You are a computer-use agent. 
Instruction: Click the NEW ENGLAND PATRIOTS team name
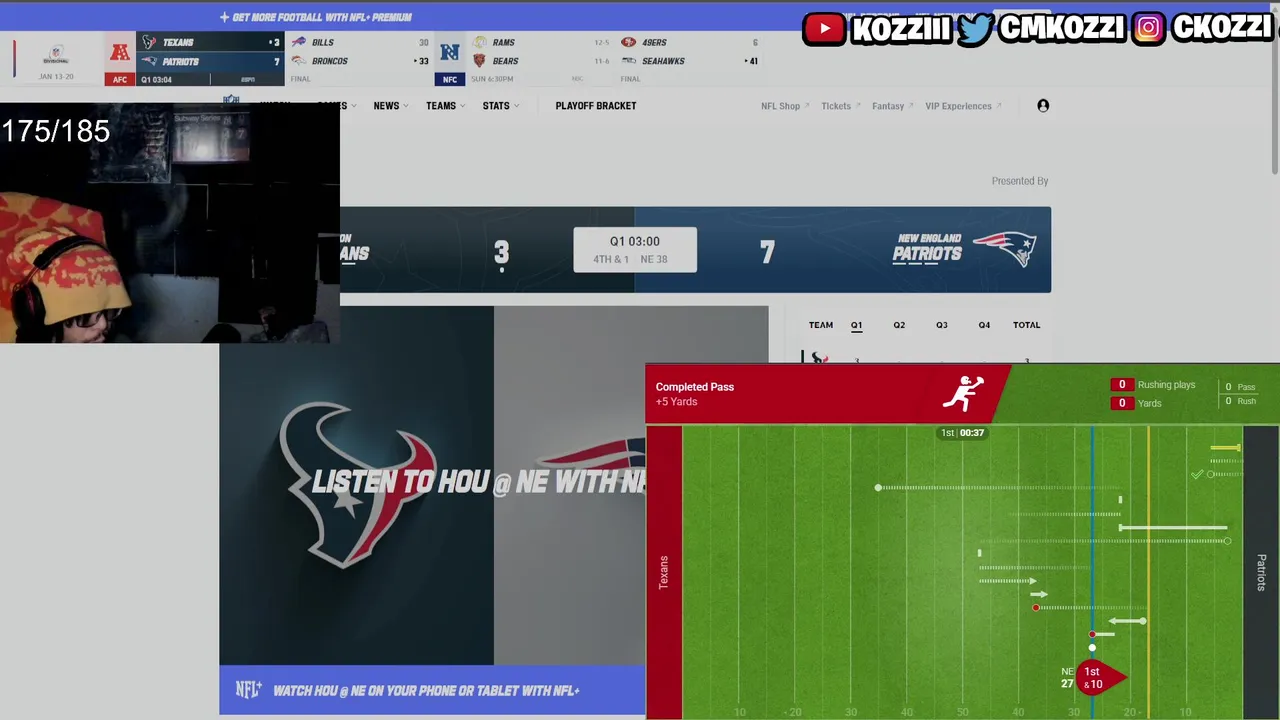click(927, 247)
